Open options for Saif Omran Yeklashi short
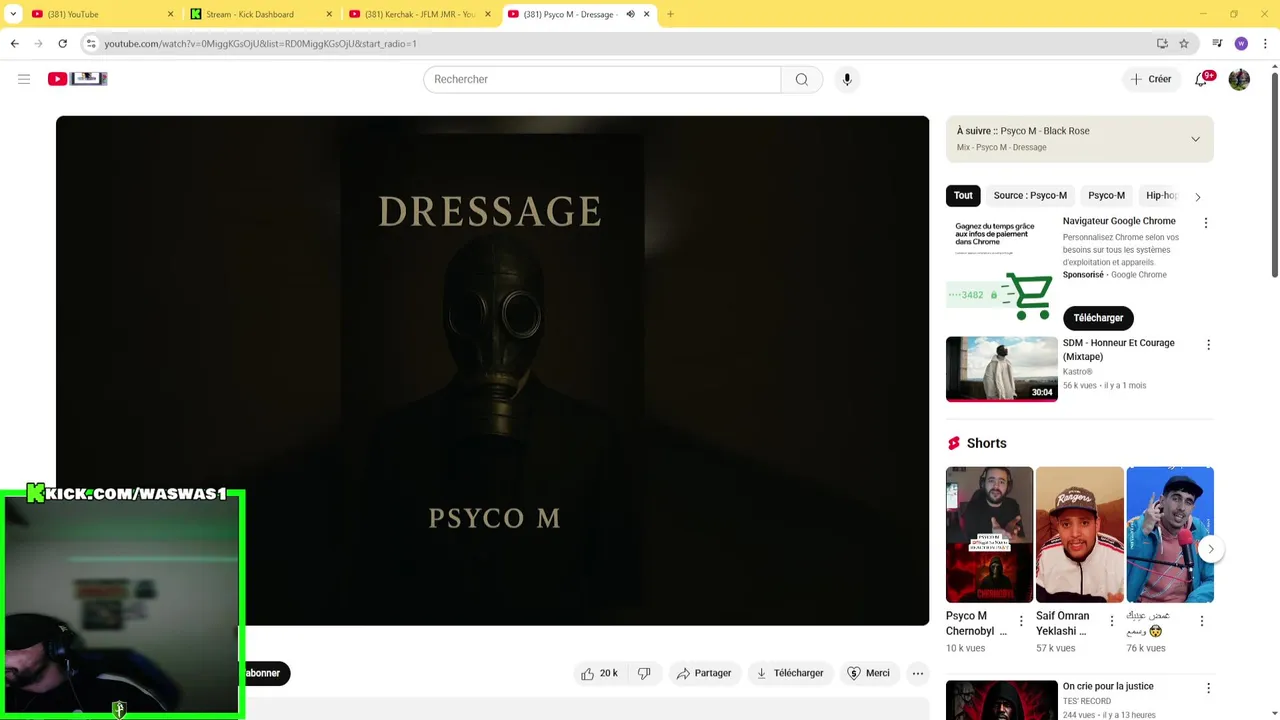This screenshot has height=720, width=1280. click(x=1111, y=621)
